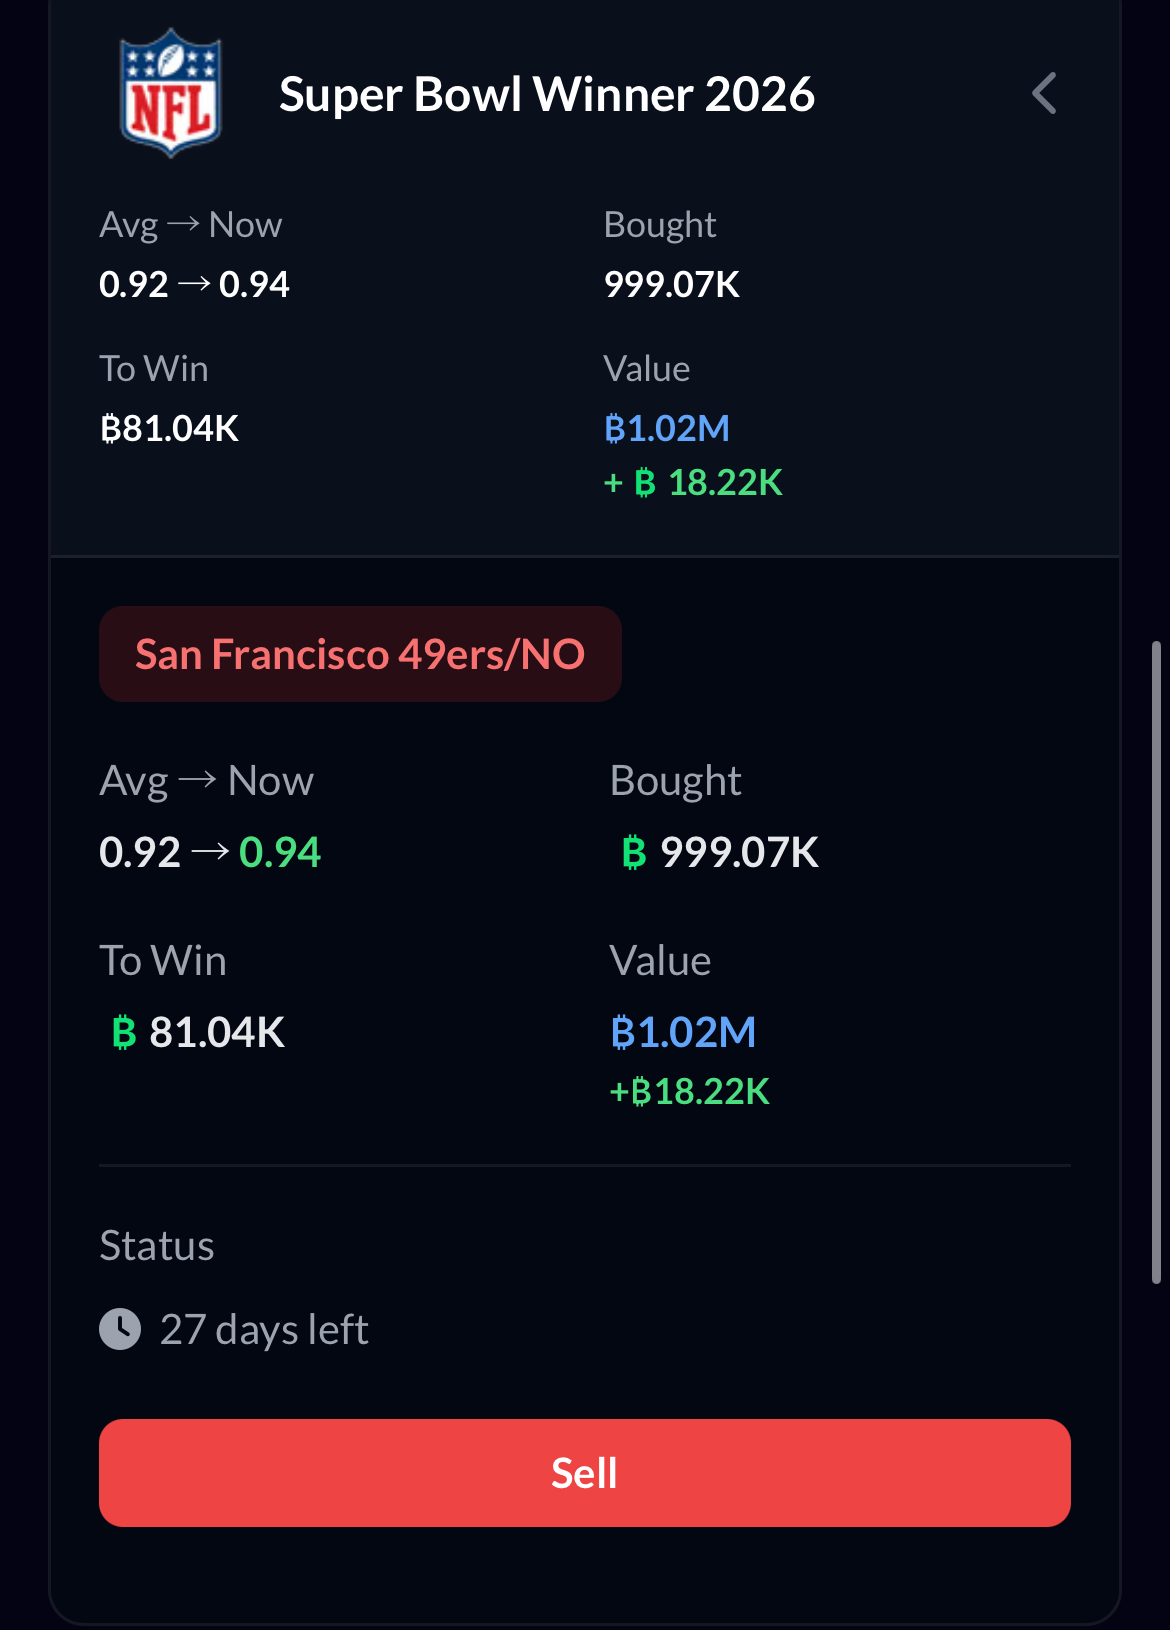1170x1630 pixels.
Task: Open the Super Bowl Winner 2026 title
Action: coord(546,95)
